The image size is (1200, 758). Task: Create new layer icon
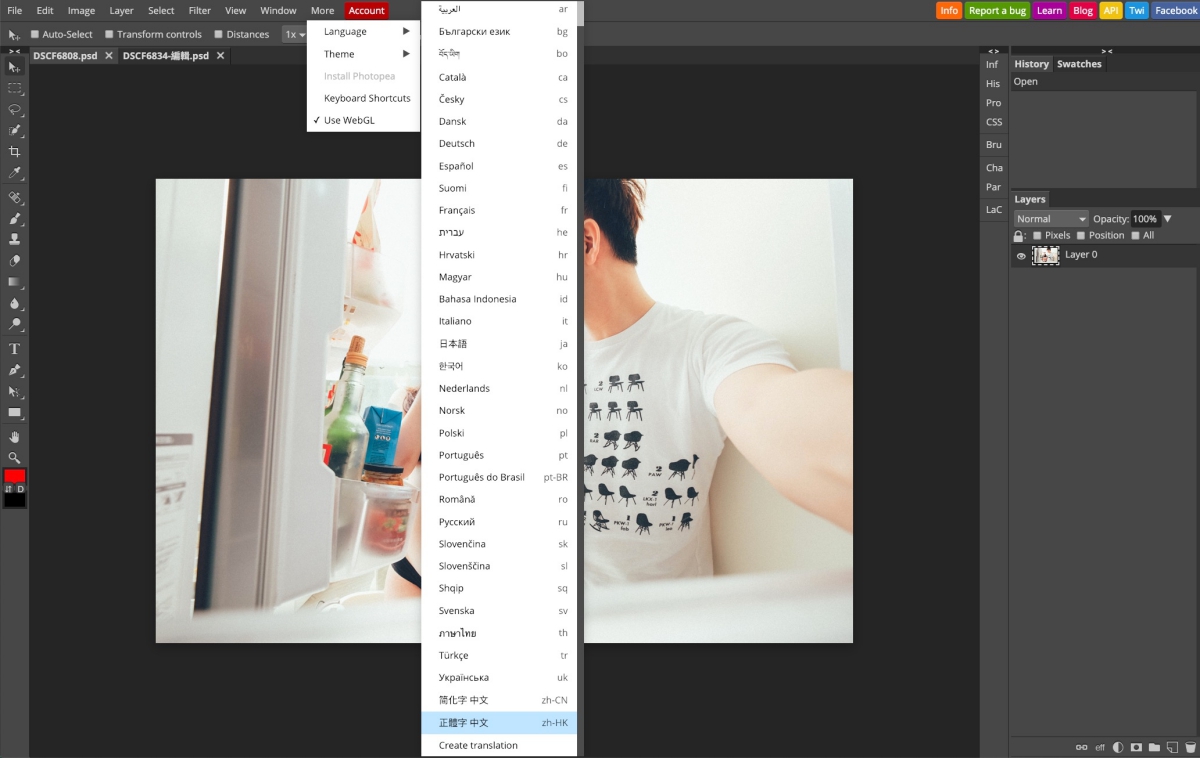[1172, 747]
